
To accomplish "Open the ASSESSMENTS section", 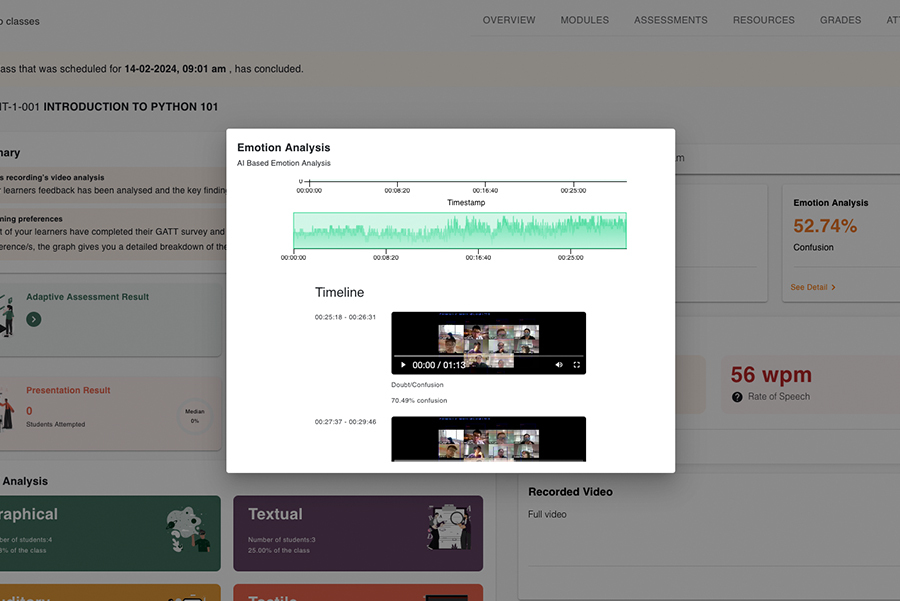I will (x=670, y=19).
